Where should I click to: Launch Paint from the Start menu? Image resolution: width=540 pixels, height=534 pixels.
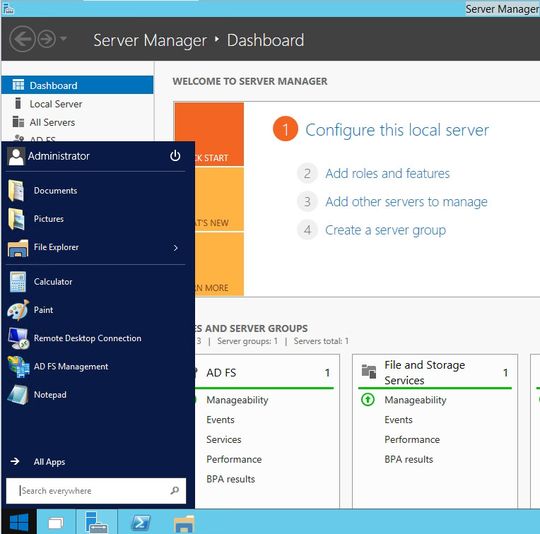tap(95, 310)
